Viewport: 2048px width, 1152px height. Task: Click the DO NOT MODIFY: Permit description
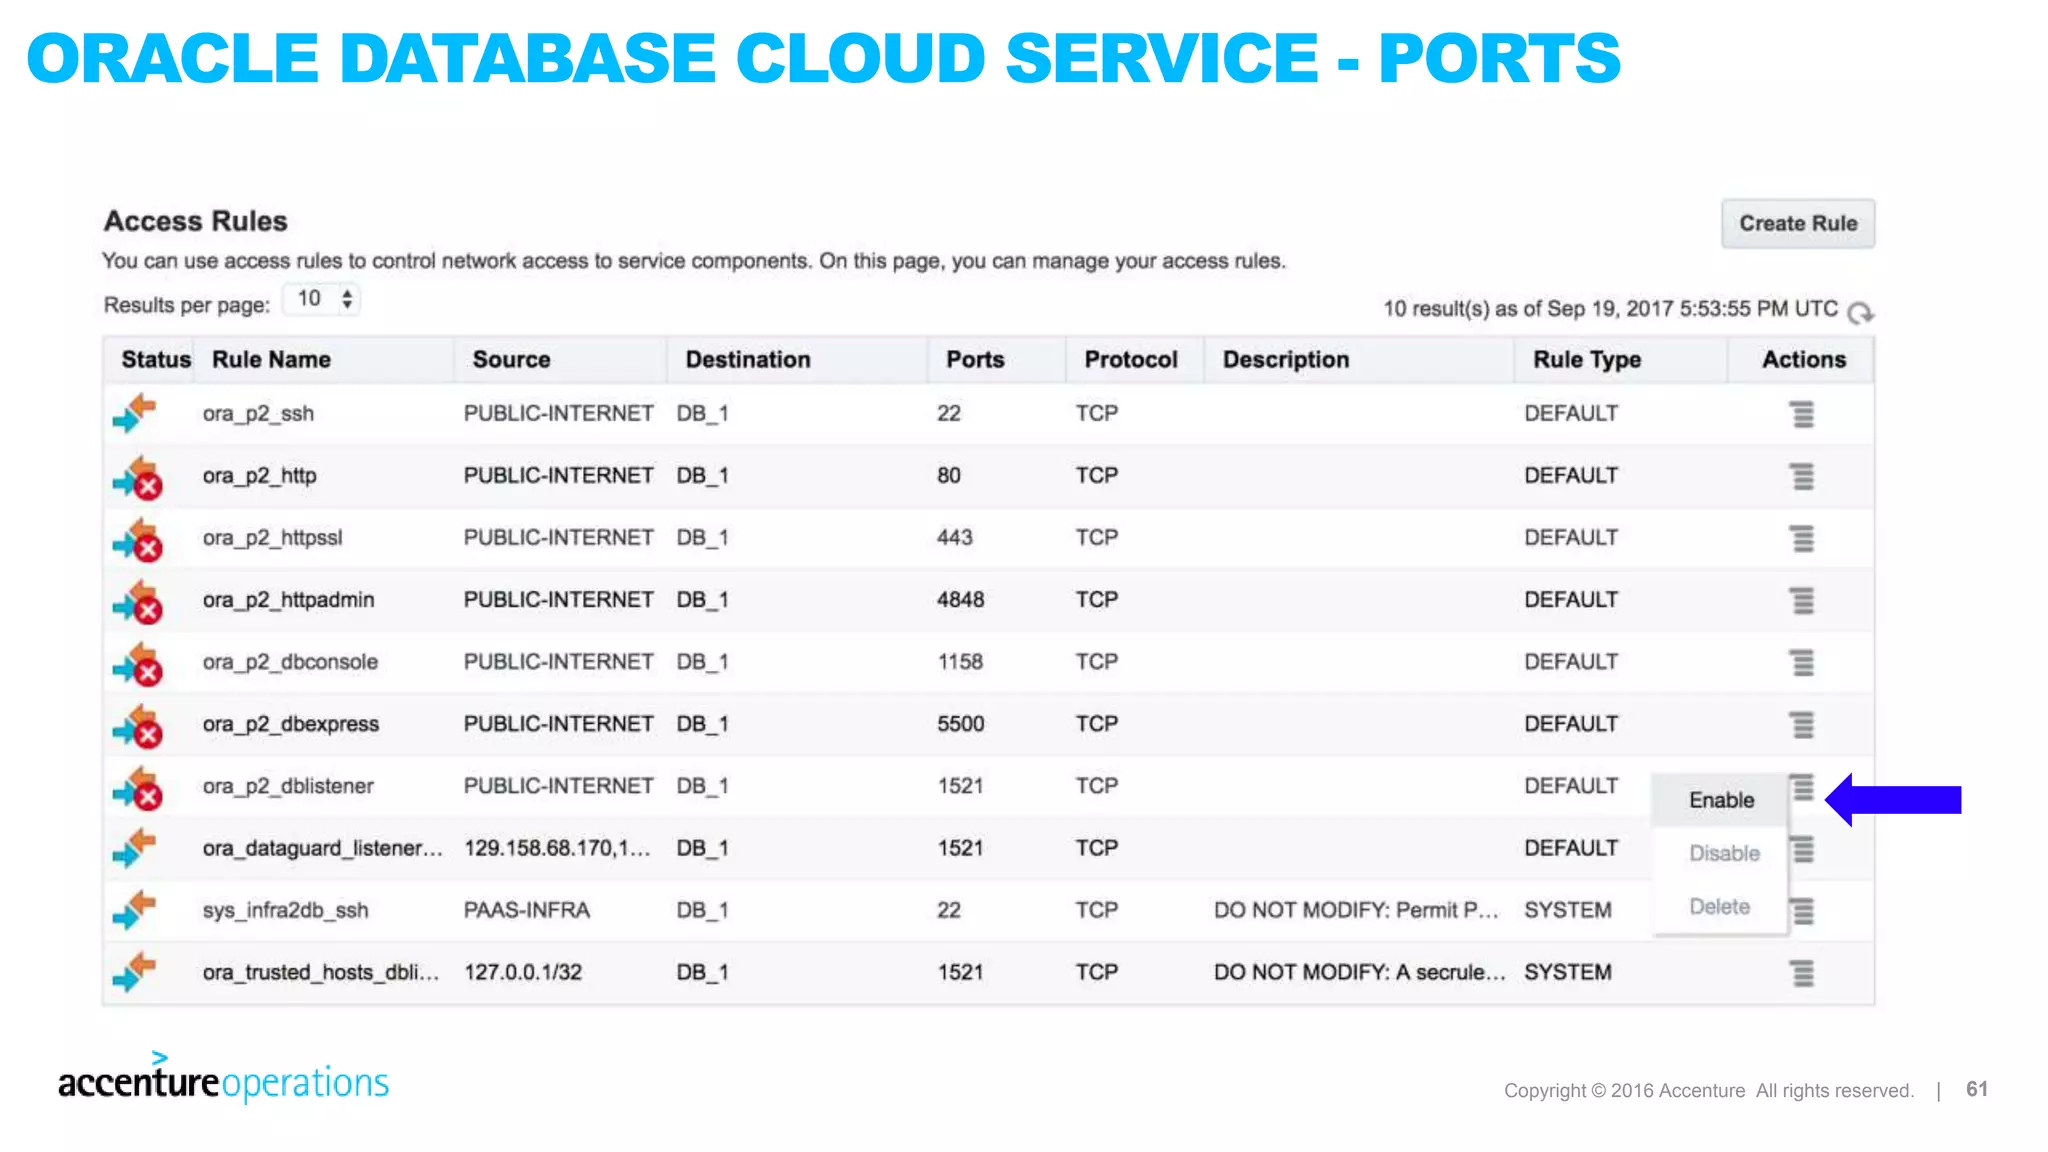pyautogui.click(x=1356, y=910)
